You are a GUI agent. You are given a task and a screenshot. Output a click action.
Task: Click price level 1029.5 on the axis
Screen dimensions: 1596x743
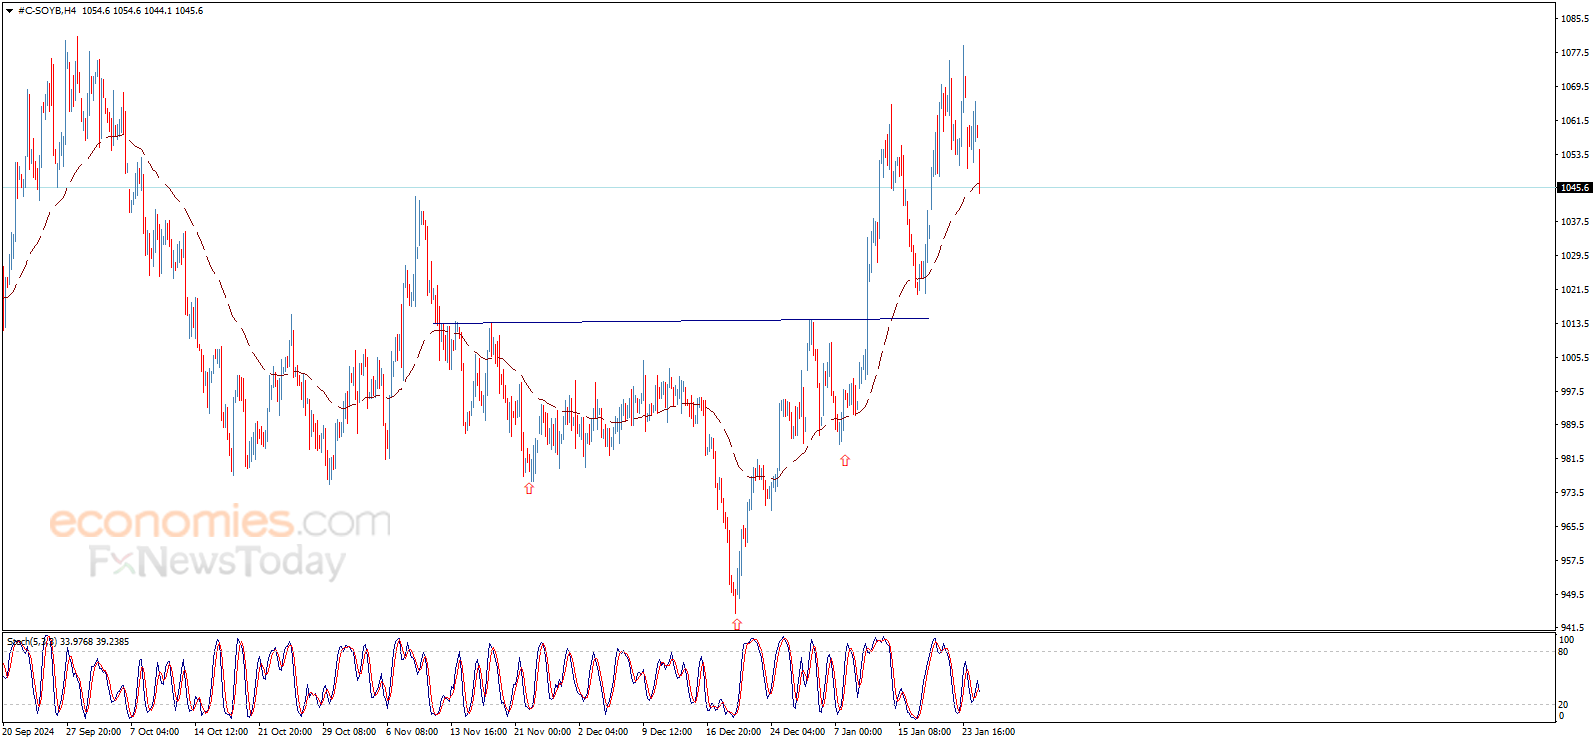click(1575, 256)
